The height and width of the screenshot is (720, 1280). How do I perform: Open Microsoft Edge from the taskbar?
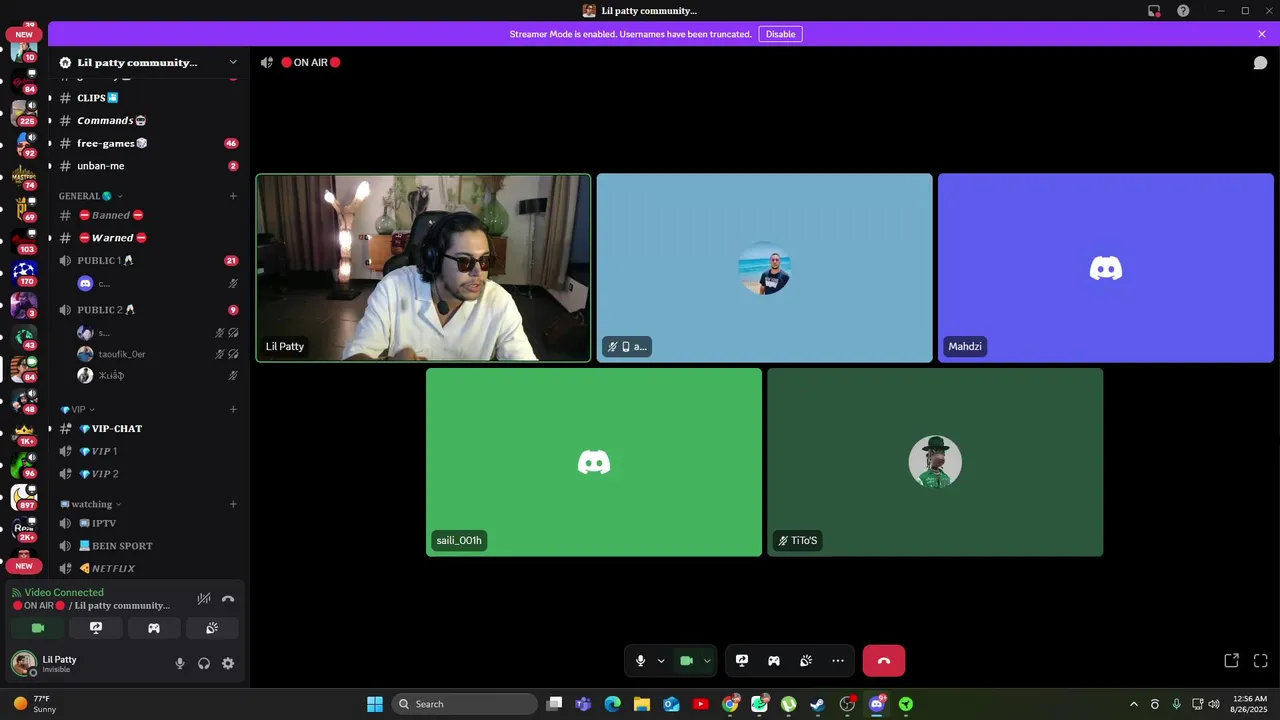click(613, 704)
